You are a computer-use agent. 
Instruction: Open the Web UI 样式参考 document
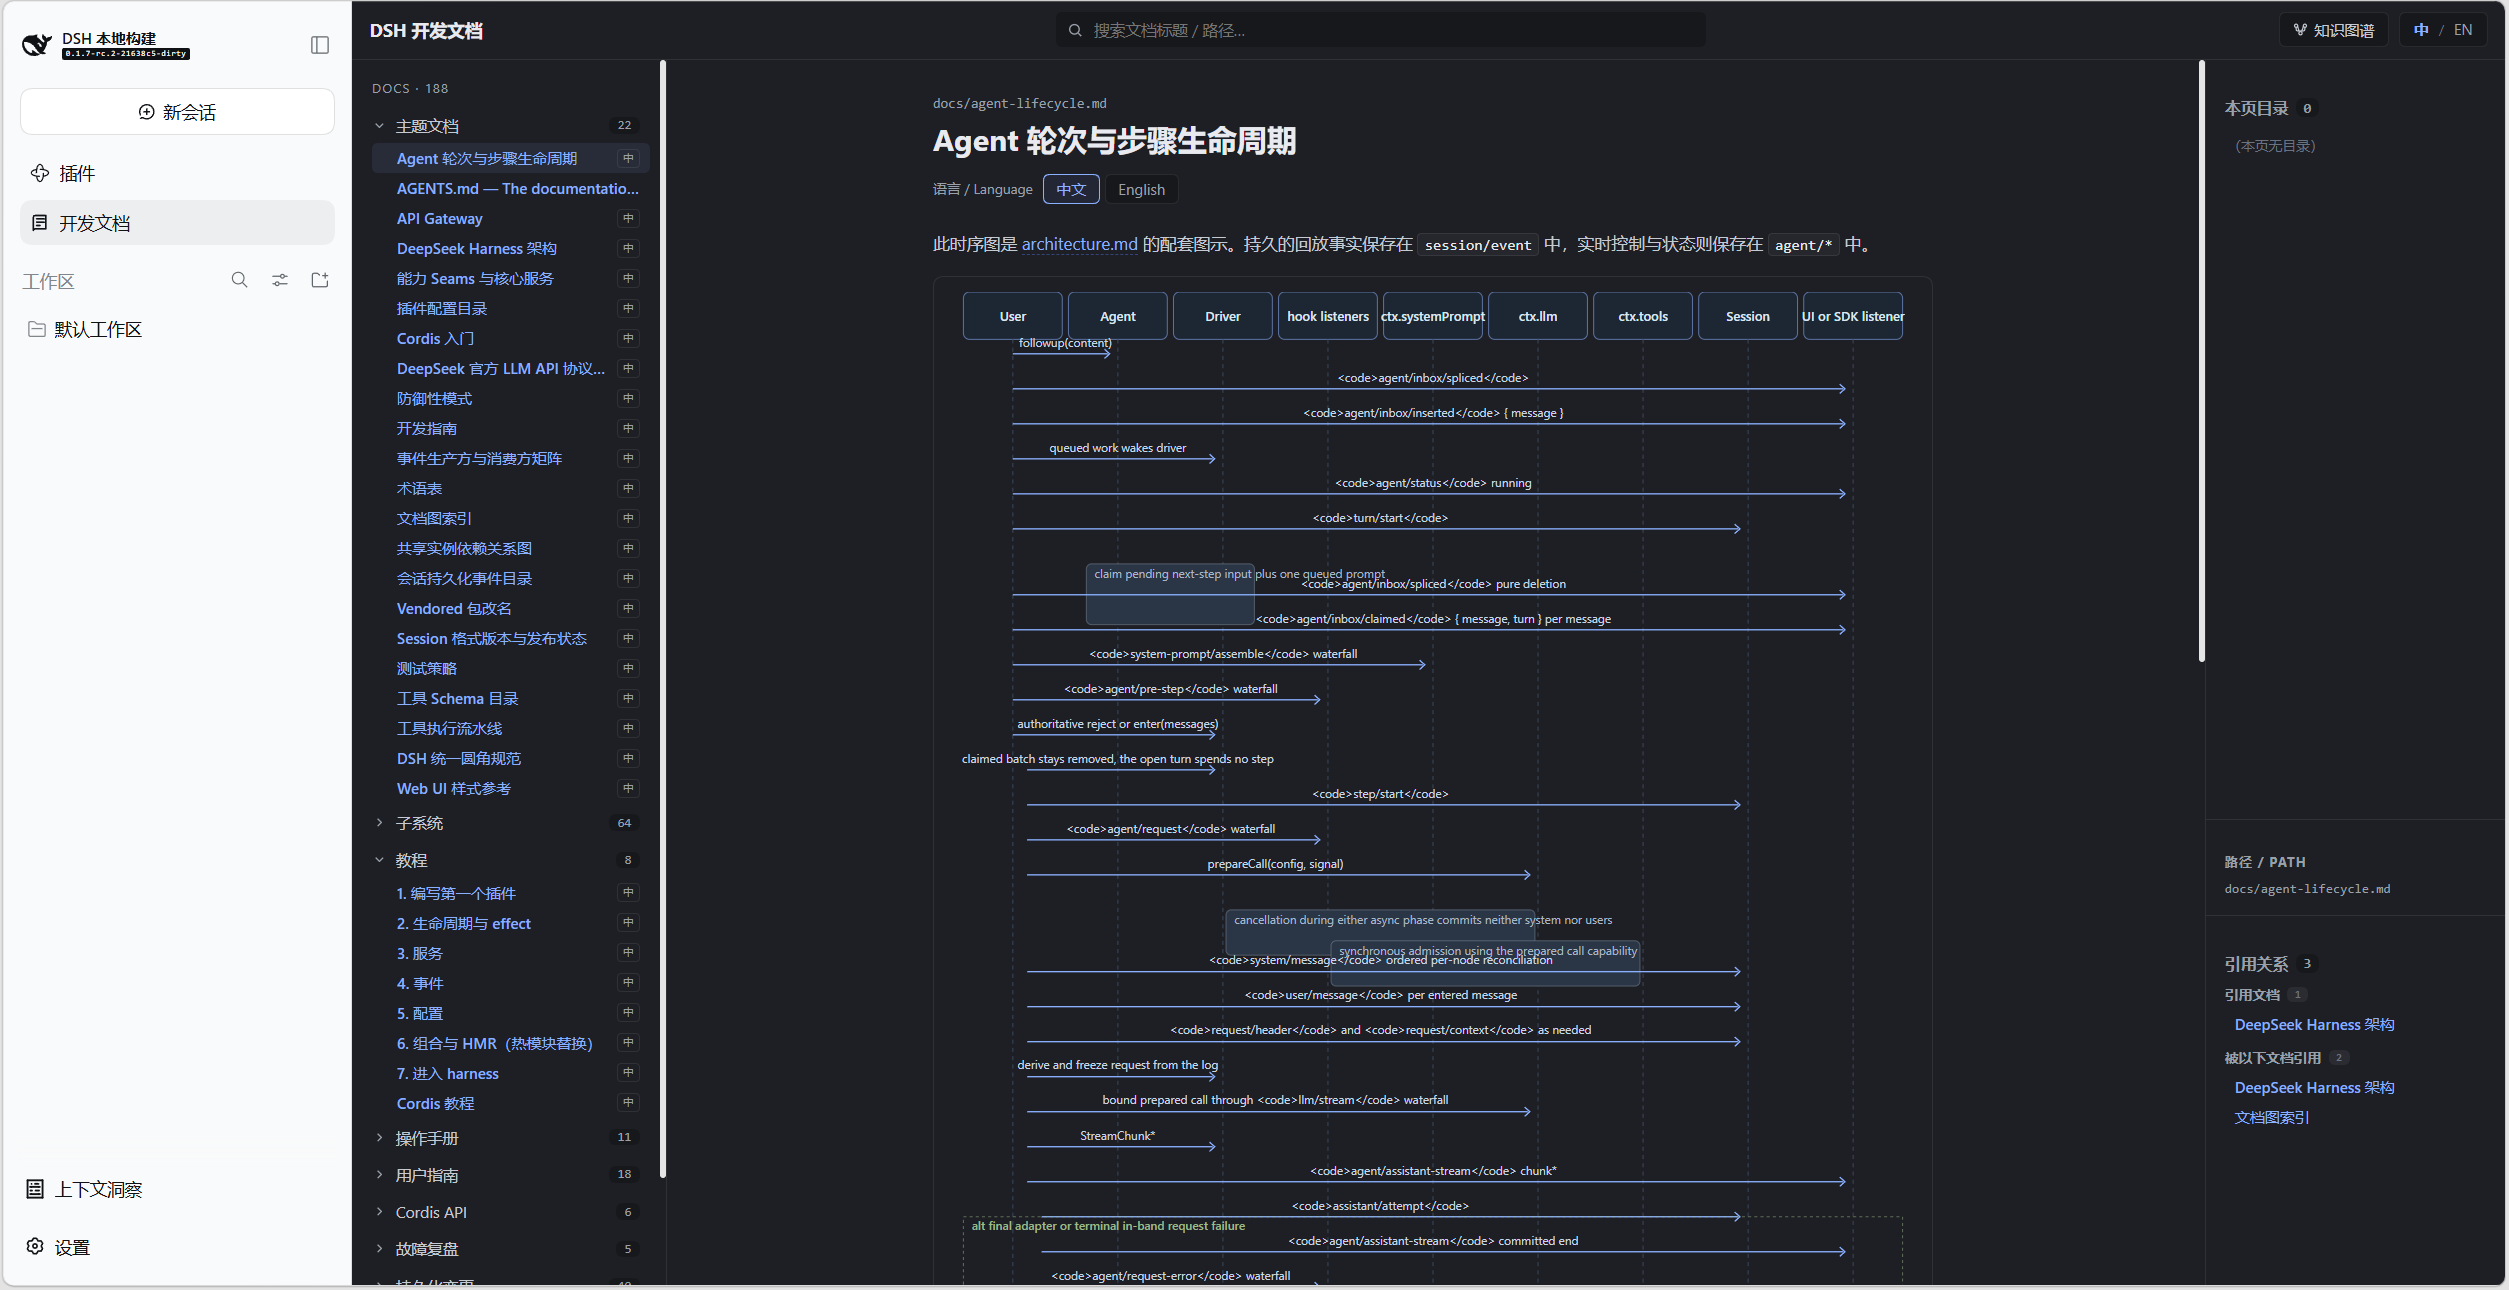[511, 788]
